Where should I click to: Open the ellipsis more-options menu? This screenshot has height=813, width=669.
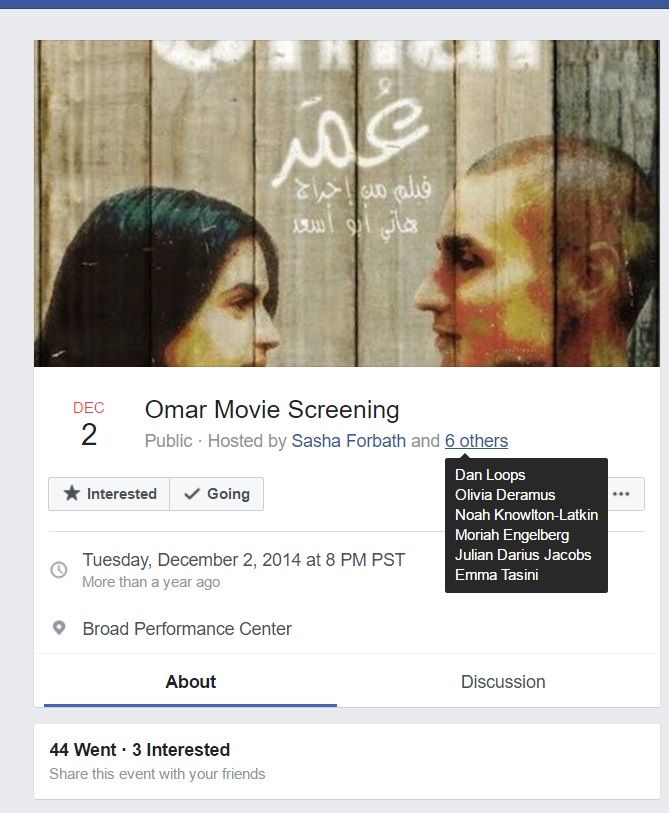point(622,493)
